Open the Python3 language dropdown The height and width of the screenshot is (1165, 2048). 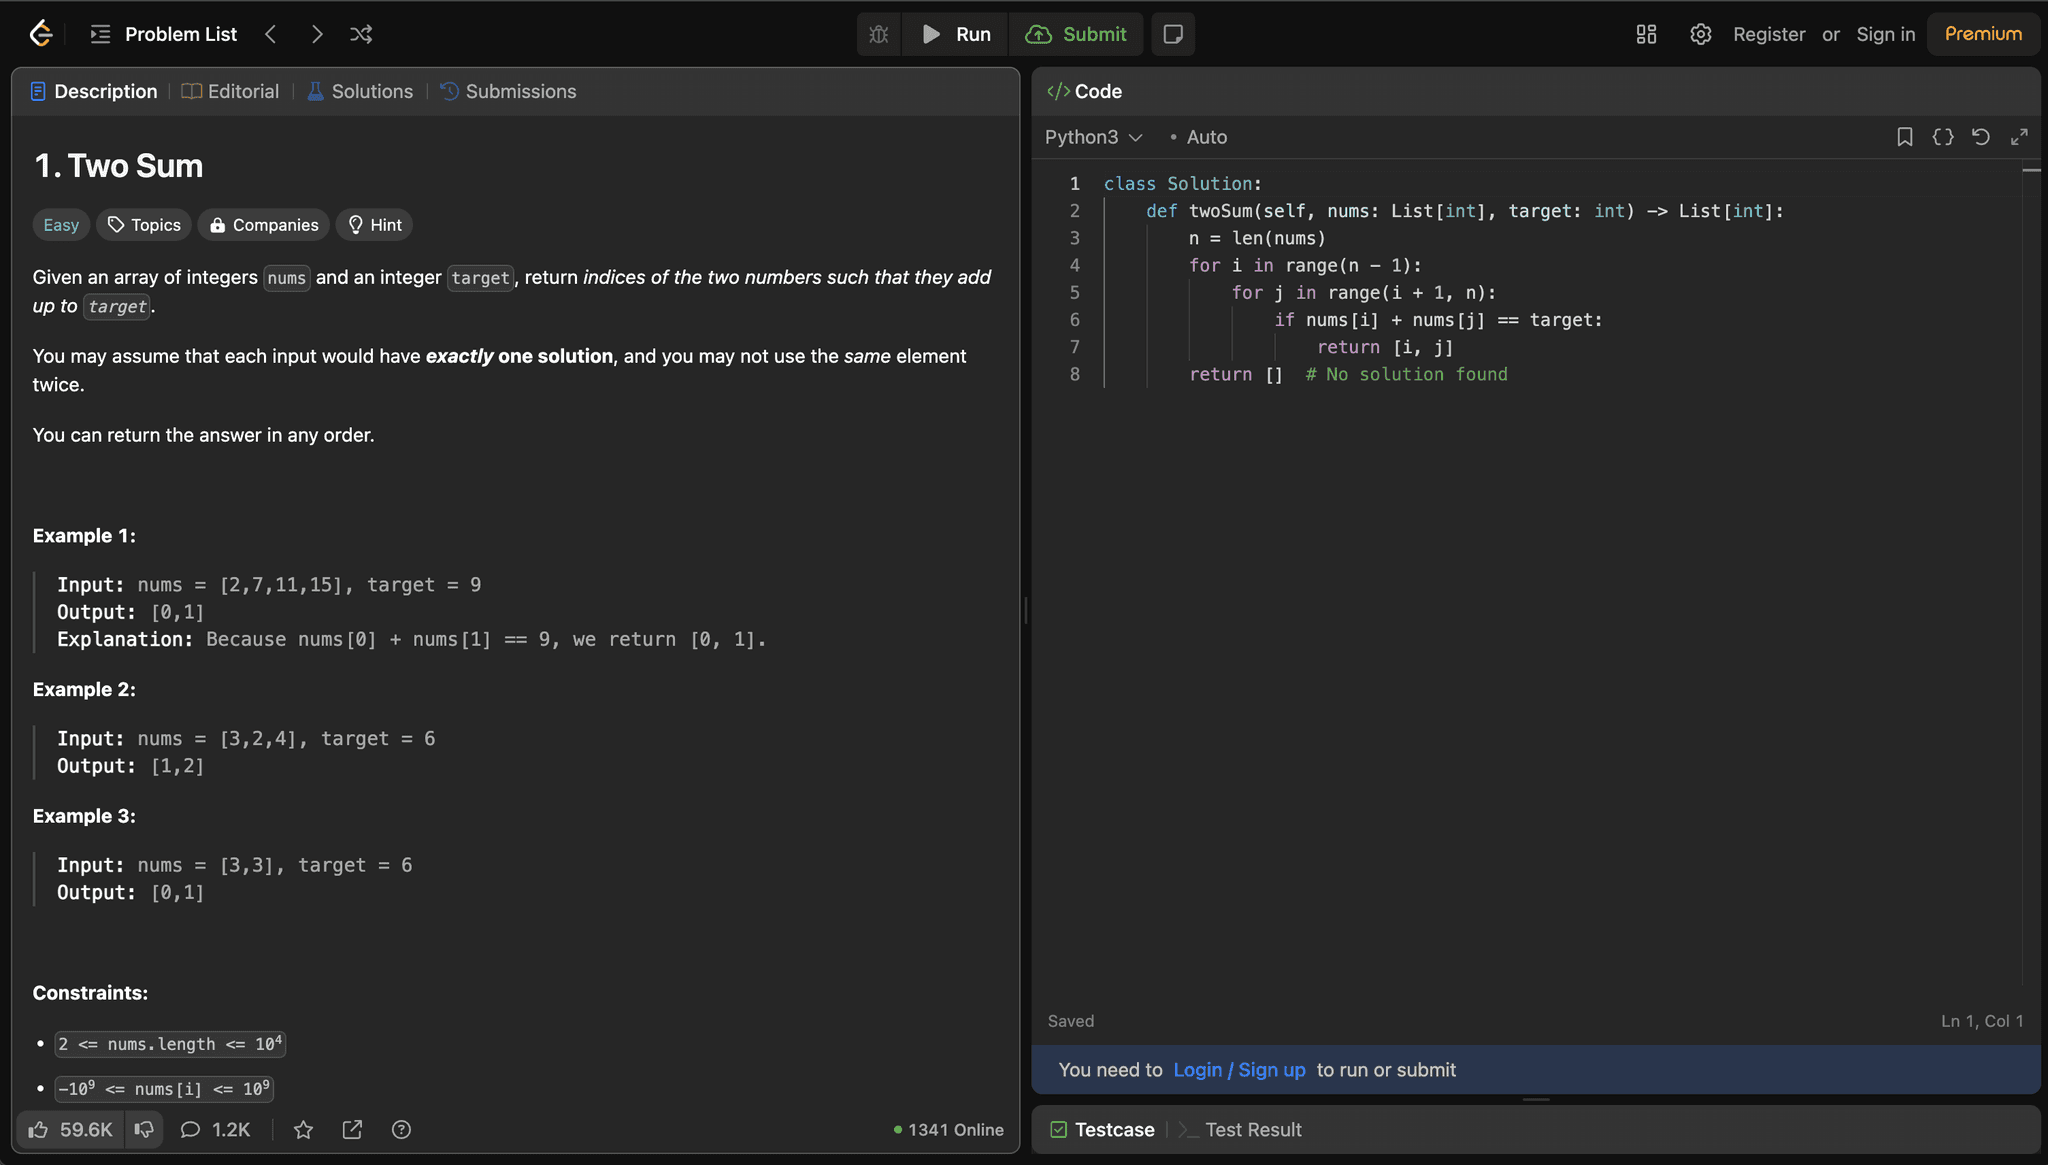(1093, 137)
